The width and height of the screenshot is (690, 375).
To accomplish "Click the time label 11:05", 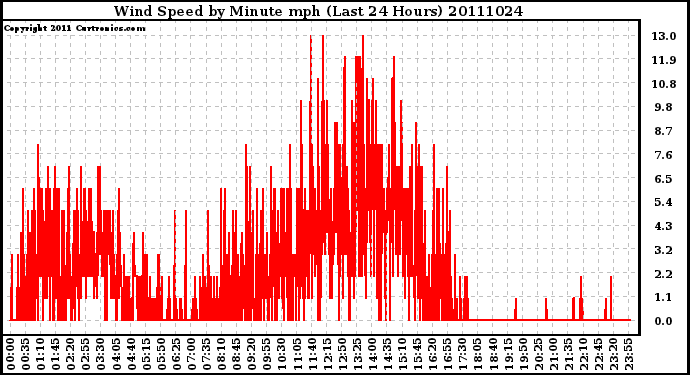I will [297, 355].
